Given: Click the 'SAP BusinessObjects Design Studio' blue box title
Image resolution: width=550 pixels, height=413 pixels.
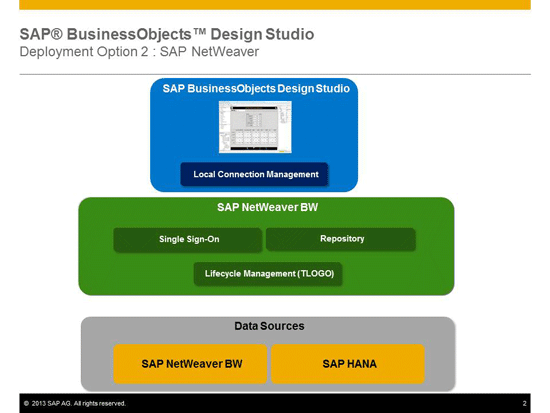Looking at the screenshot, I should point(256,88).
